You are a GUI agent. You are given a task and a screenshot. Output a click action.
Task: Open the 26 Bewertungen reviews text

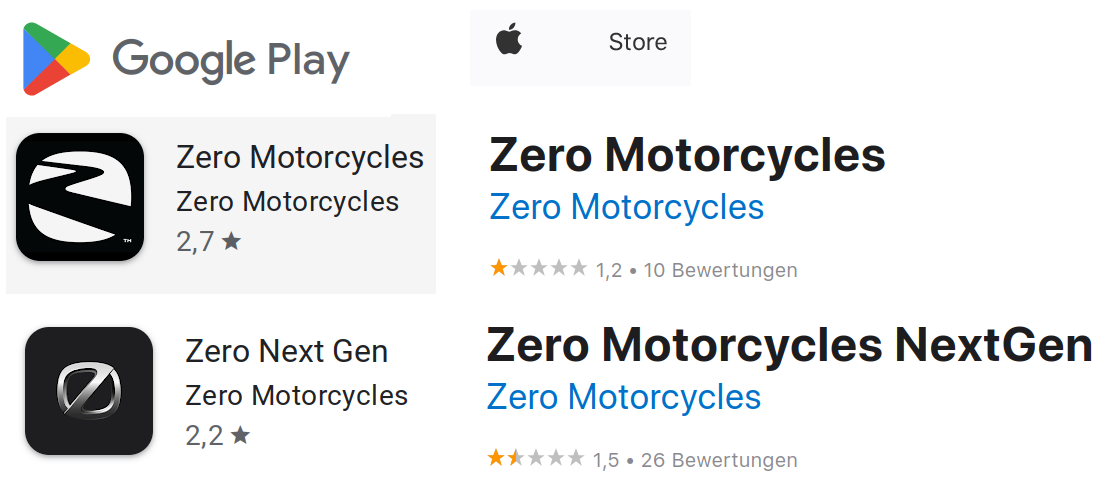[x=719, y=460]
